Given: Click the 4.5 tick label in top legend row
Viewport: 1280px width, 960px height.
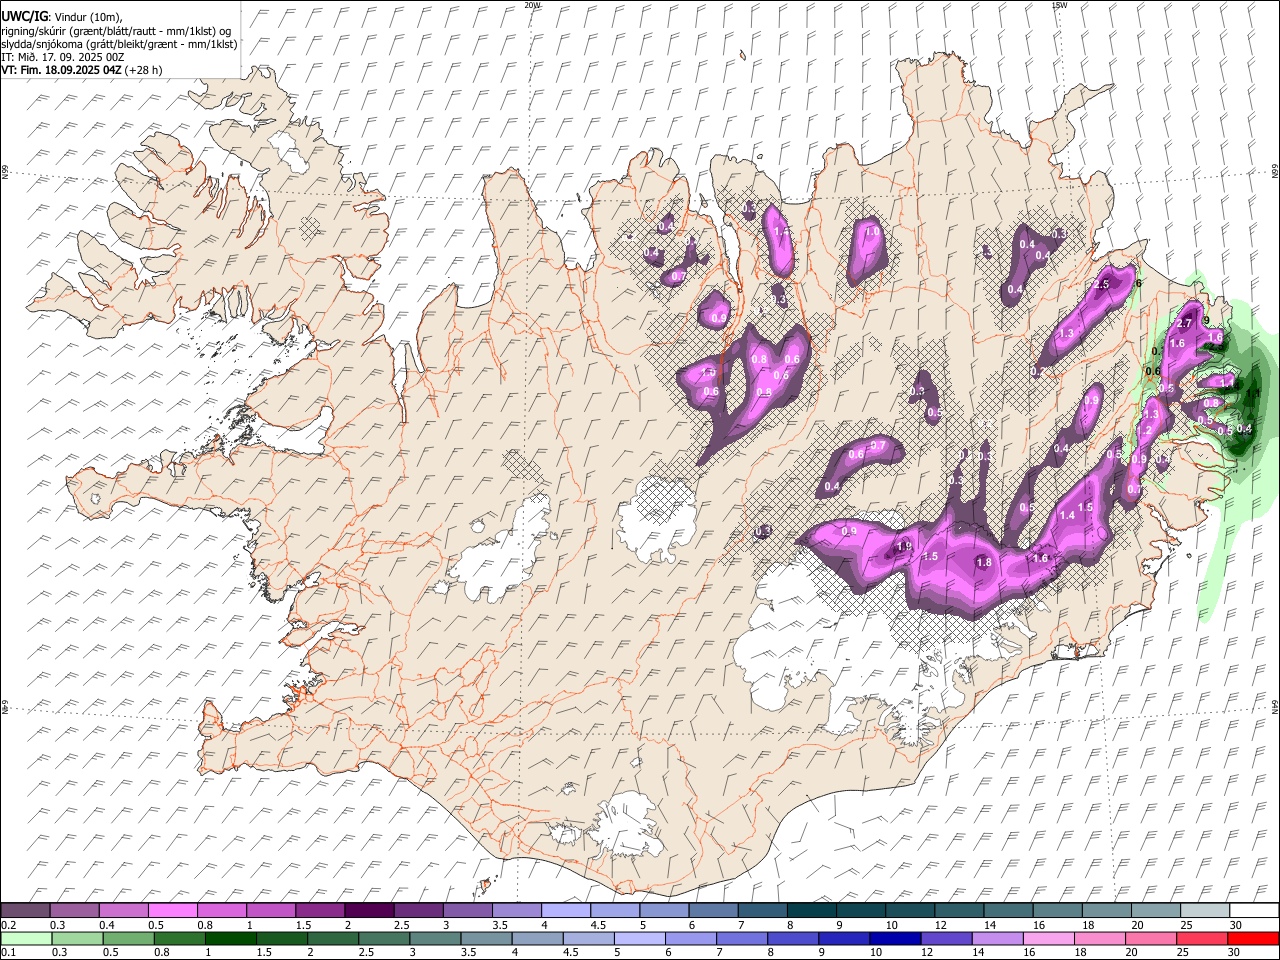Looking at the screenshot, I should tap(599, 925).
